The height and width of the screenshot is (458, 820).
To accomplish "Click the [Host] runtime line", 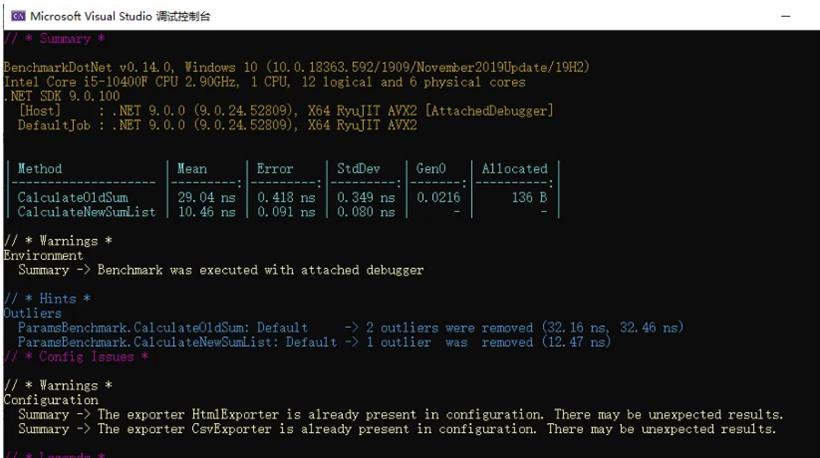I will 286,111.
